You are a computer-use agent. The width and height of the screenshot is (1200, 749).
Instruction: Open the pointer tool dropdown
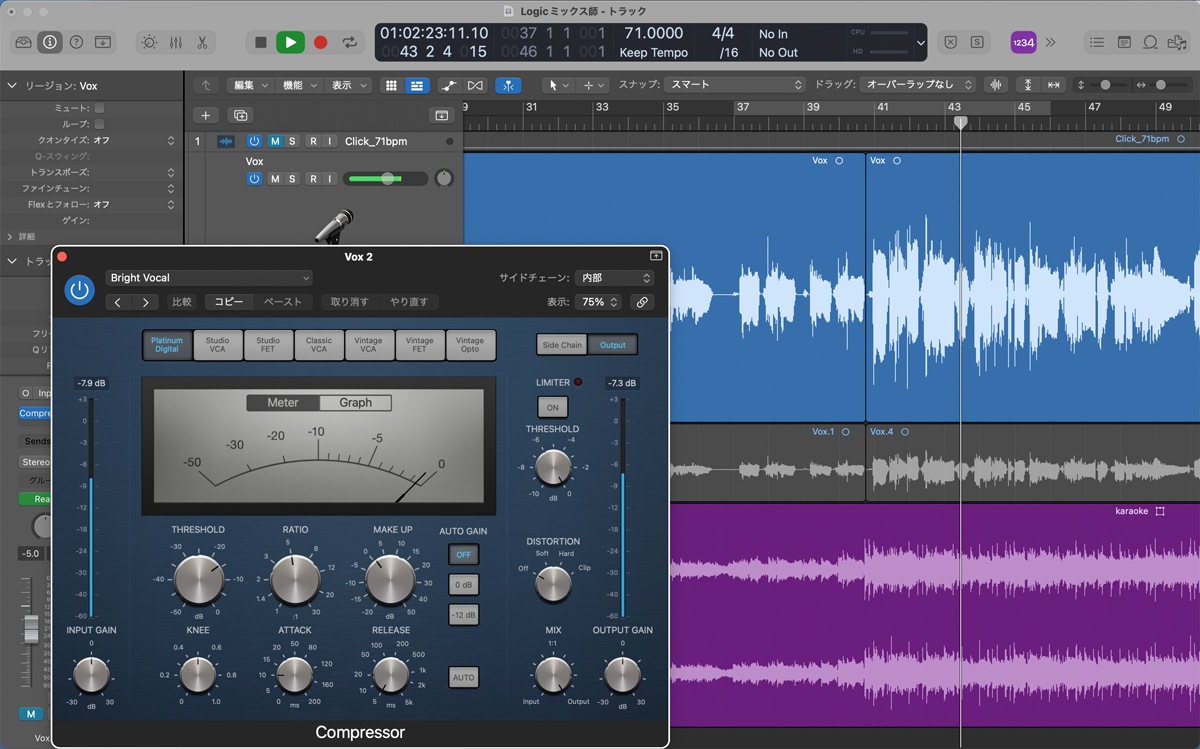pos(559,85)
